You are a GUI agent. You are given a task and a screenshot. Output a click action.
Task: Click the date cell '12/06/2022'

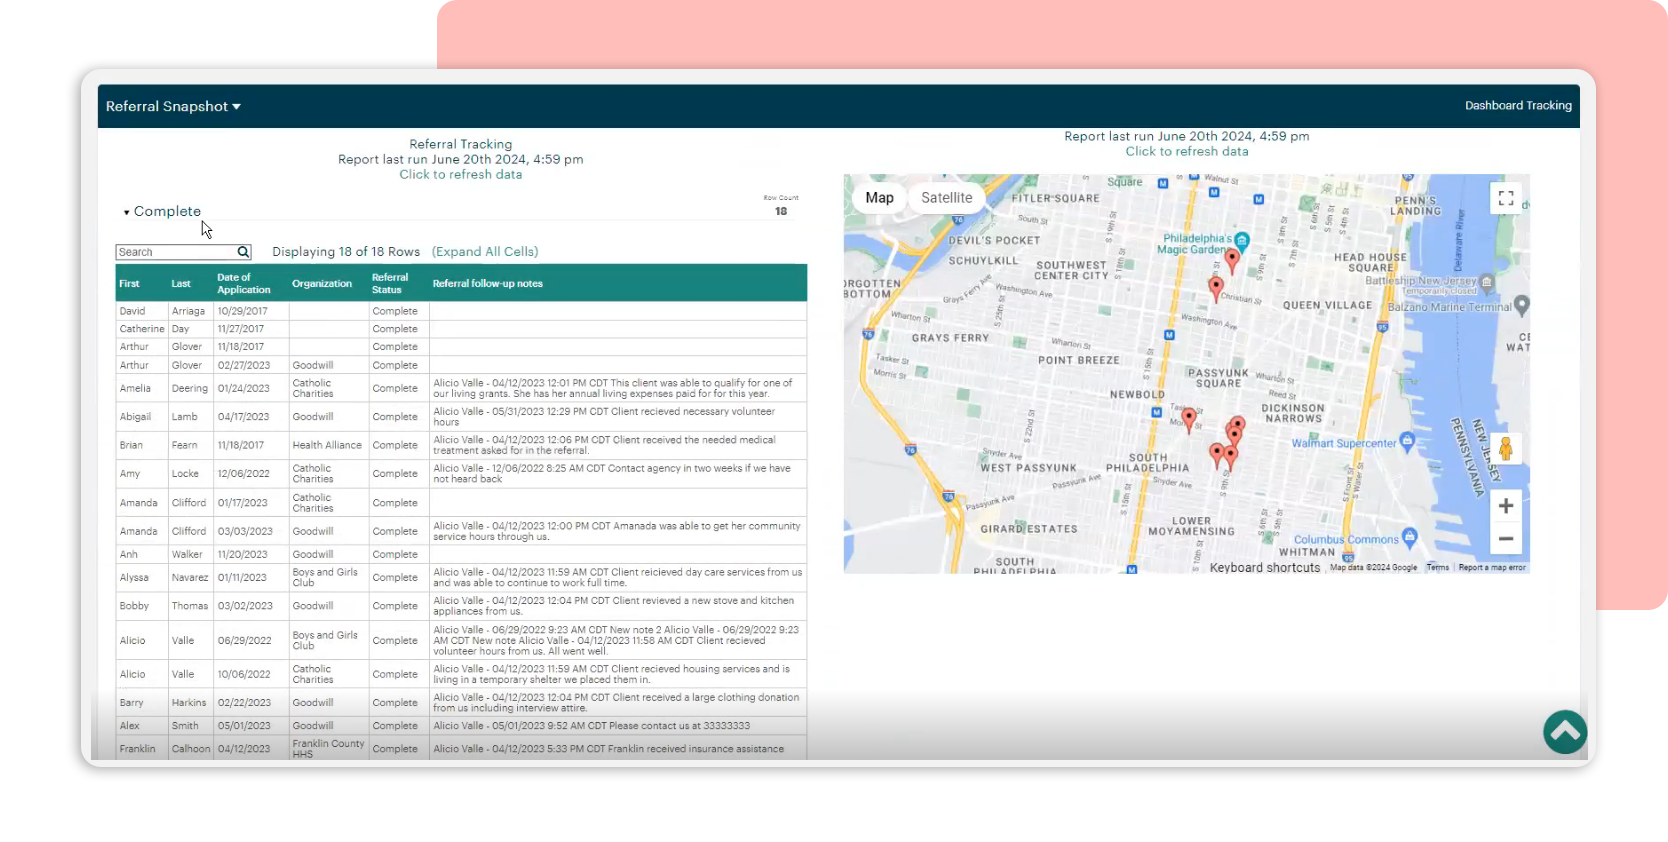coord(251,474)
